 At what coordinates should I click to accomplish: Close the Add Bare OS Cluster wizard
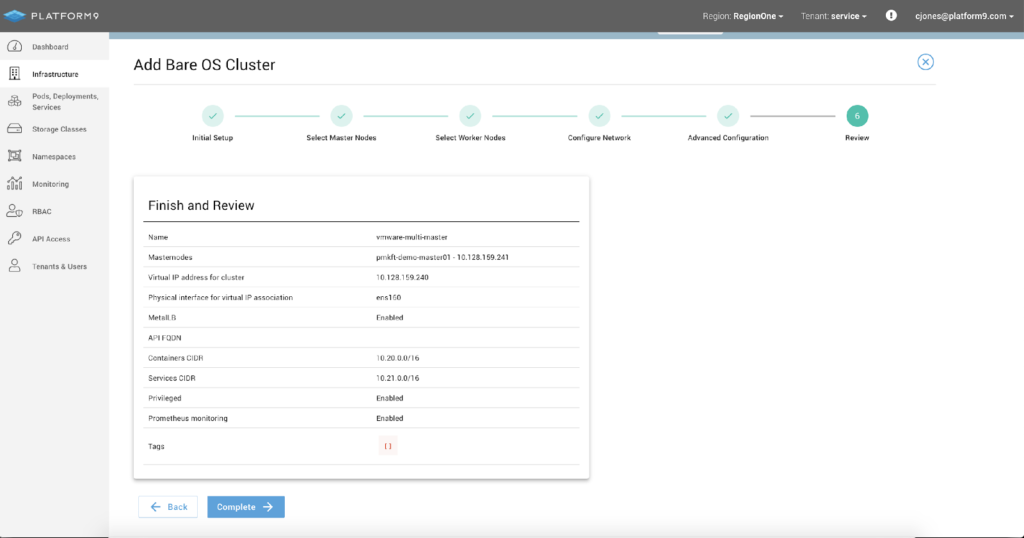(925, 62)
